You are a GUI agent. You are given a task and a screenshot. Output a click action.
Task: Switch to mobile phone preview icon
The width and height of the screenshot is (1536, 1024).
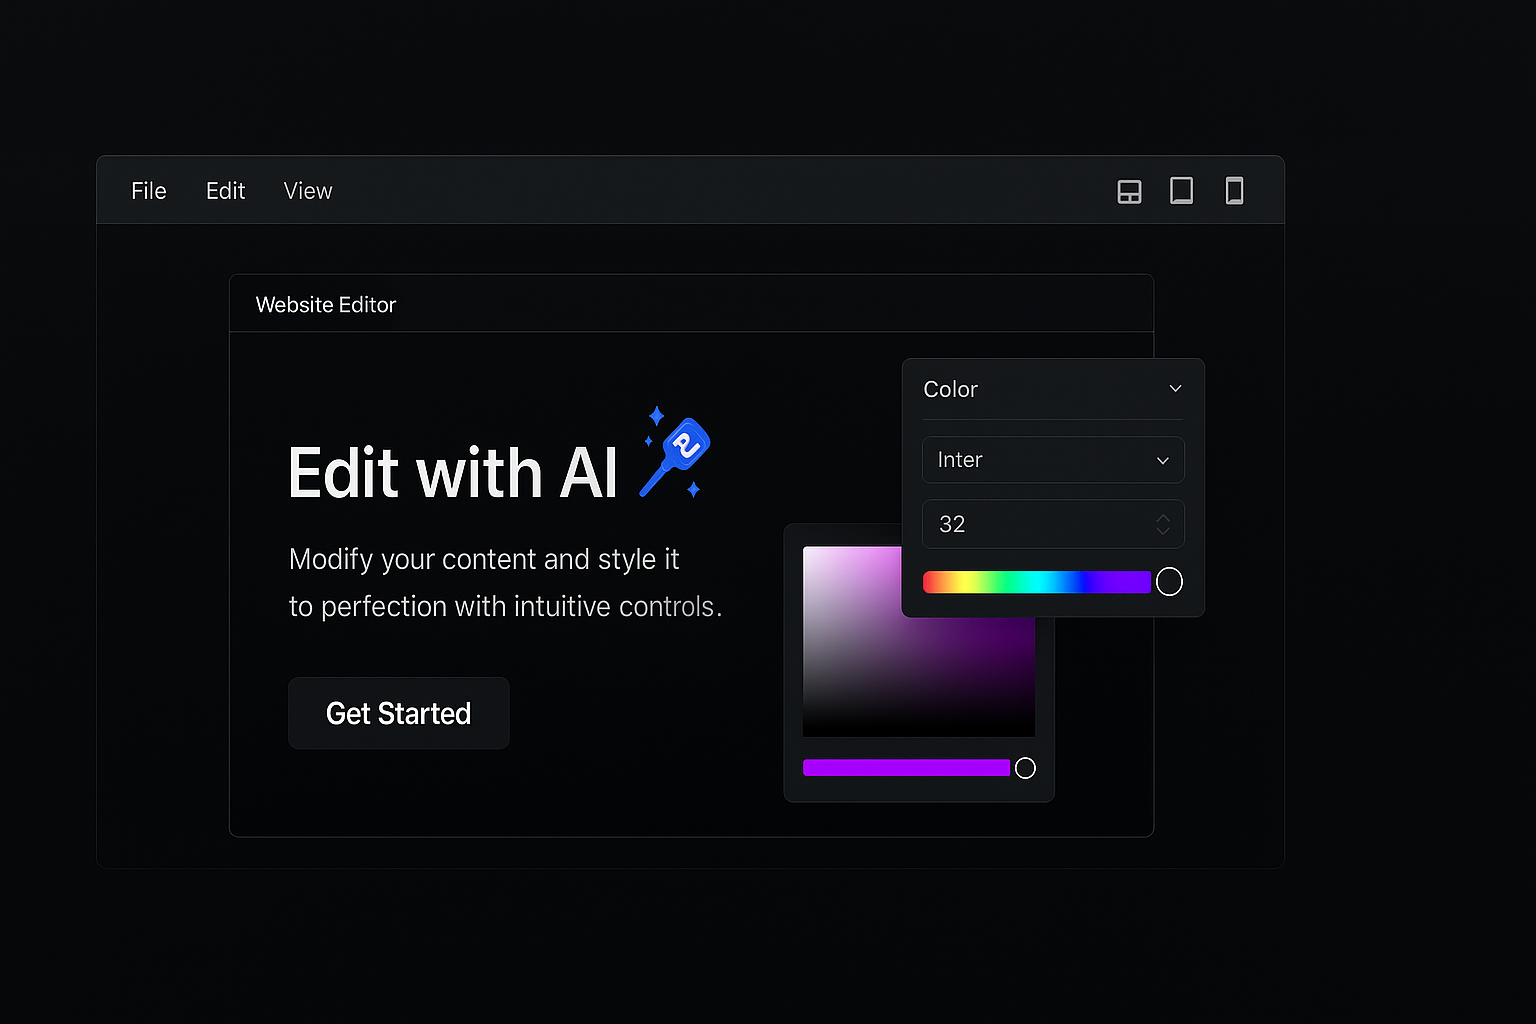pyautogui.click(x=1234, y=190)
